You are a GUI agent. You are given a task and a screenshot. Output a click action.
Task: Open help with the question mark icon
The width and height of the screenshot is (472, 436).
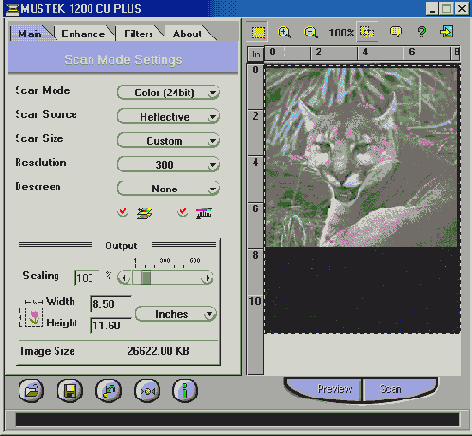(x=422, y=32)
